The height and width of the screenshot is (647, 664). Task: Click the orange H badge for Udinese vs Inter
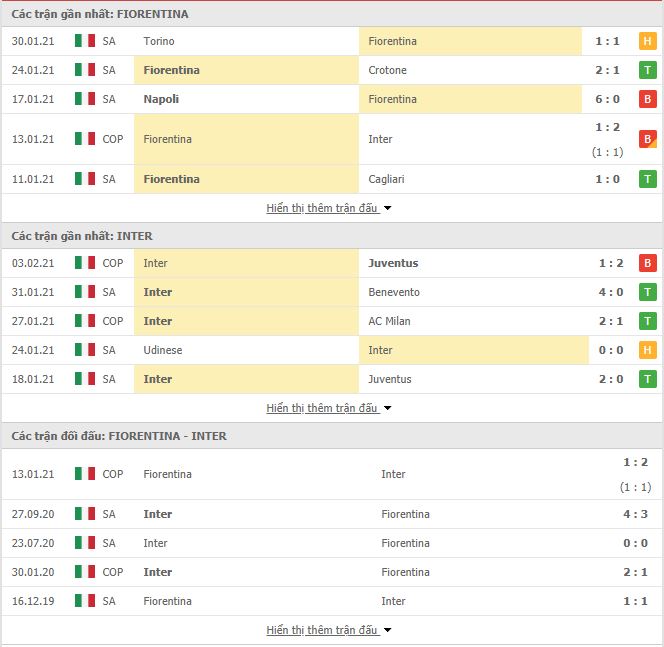(647, 350)
